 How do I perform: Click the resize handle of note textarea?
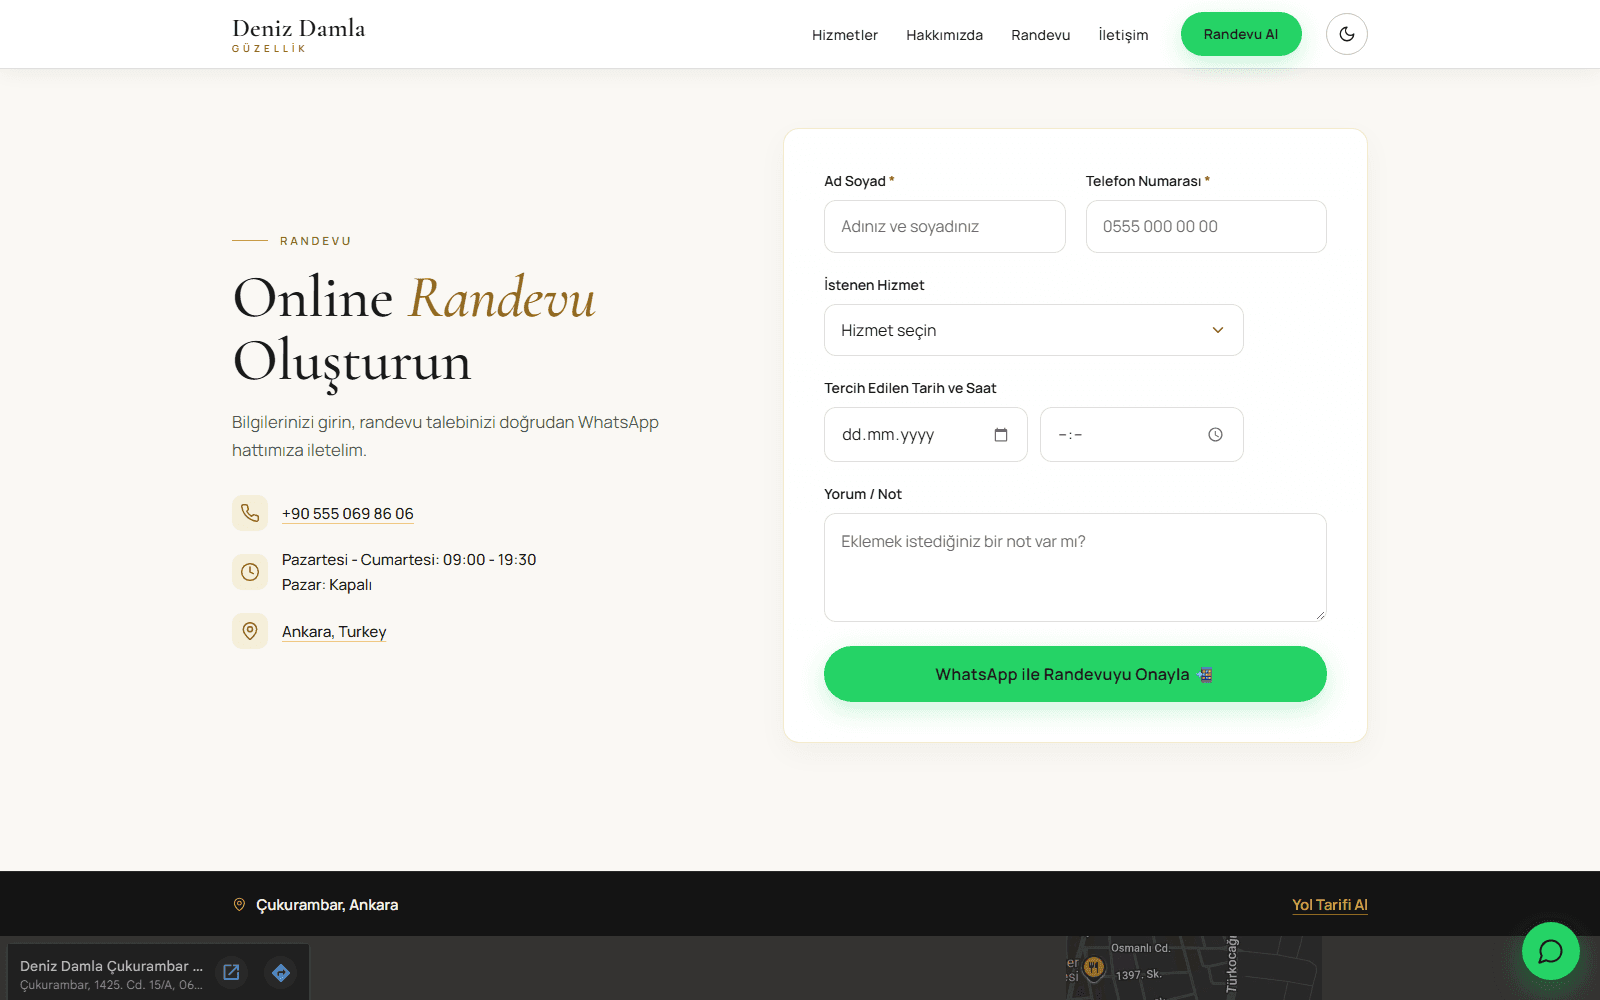pyautogui.click(x=1320, y=615)
